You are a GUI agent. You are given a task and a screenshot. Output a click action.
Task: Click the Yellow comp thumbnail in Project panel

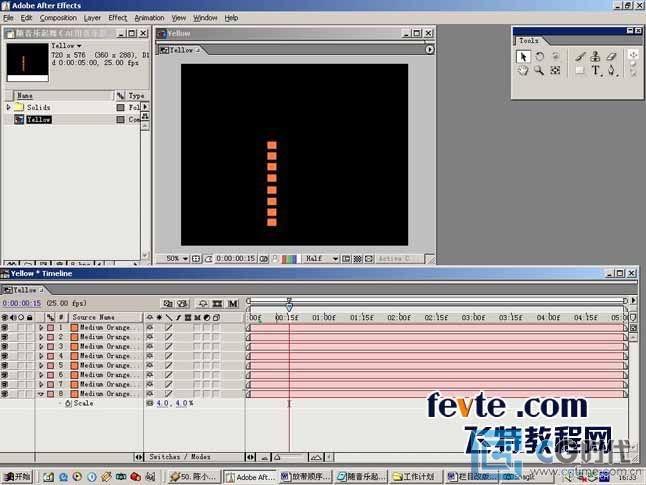[x=28, y=62]
